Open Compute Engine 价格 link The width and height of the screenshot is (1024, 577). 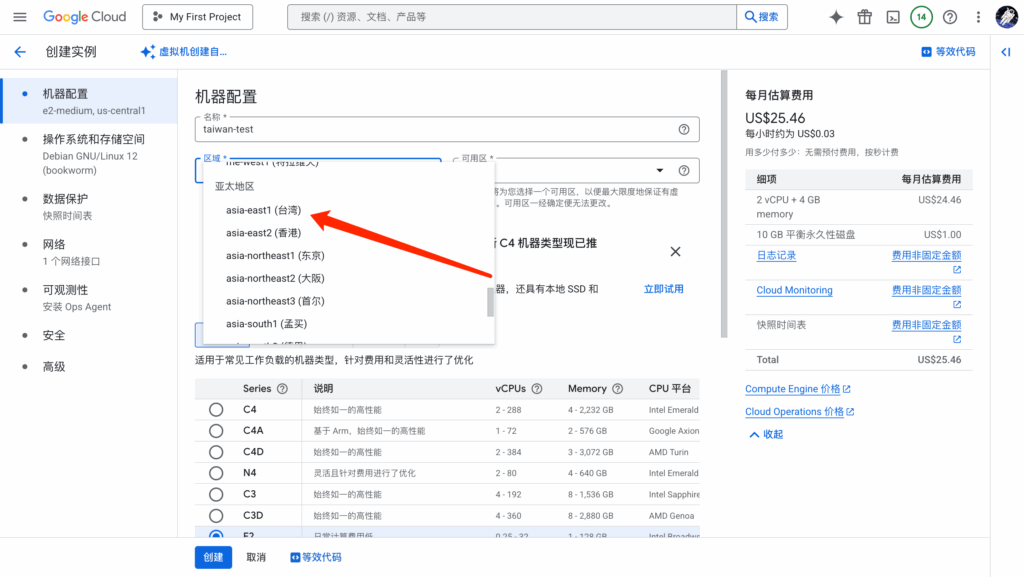797,389
